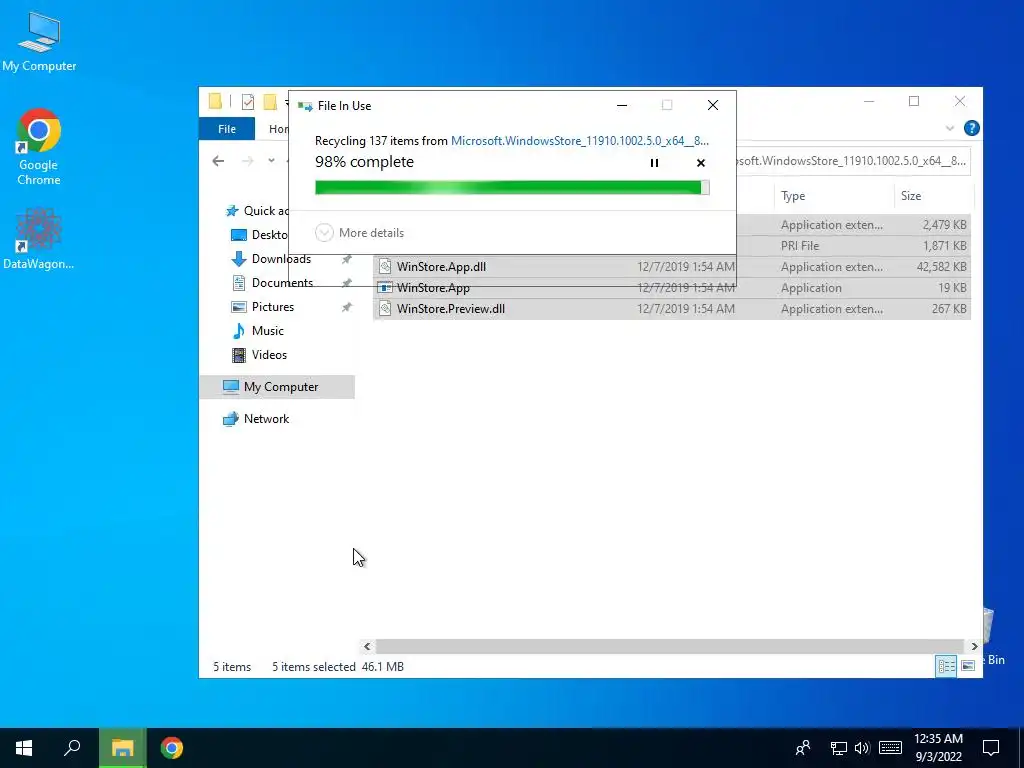Open touch keyboard tray icon
Viewport: 1024px width, 768px height.
pos(890,748)
